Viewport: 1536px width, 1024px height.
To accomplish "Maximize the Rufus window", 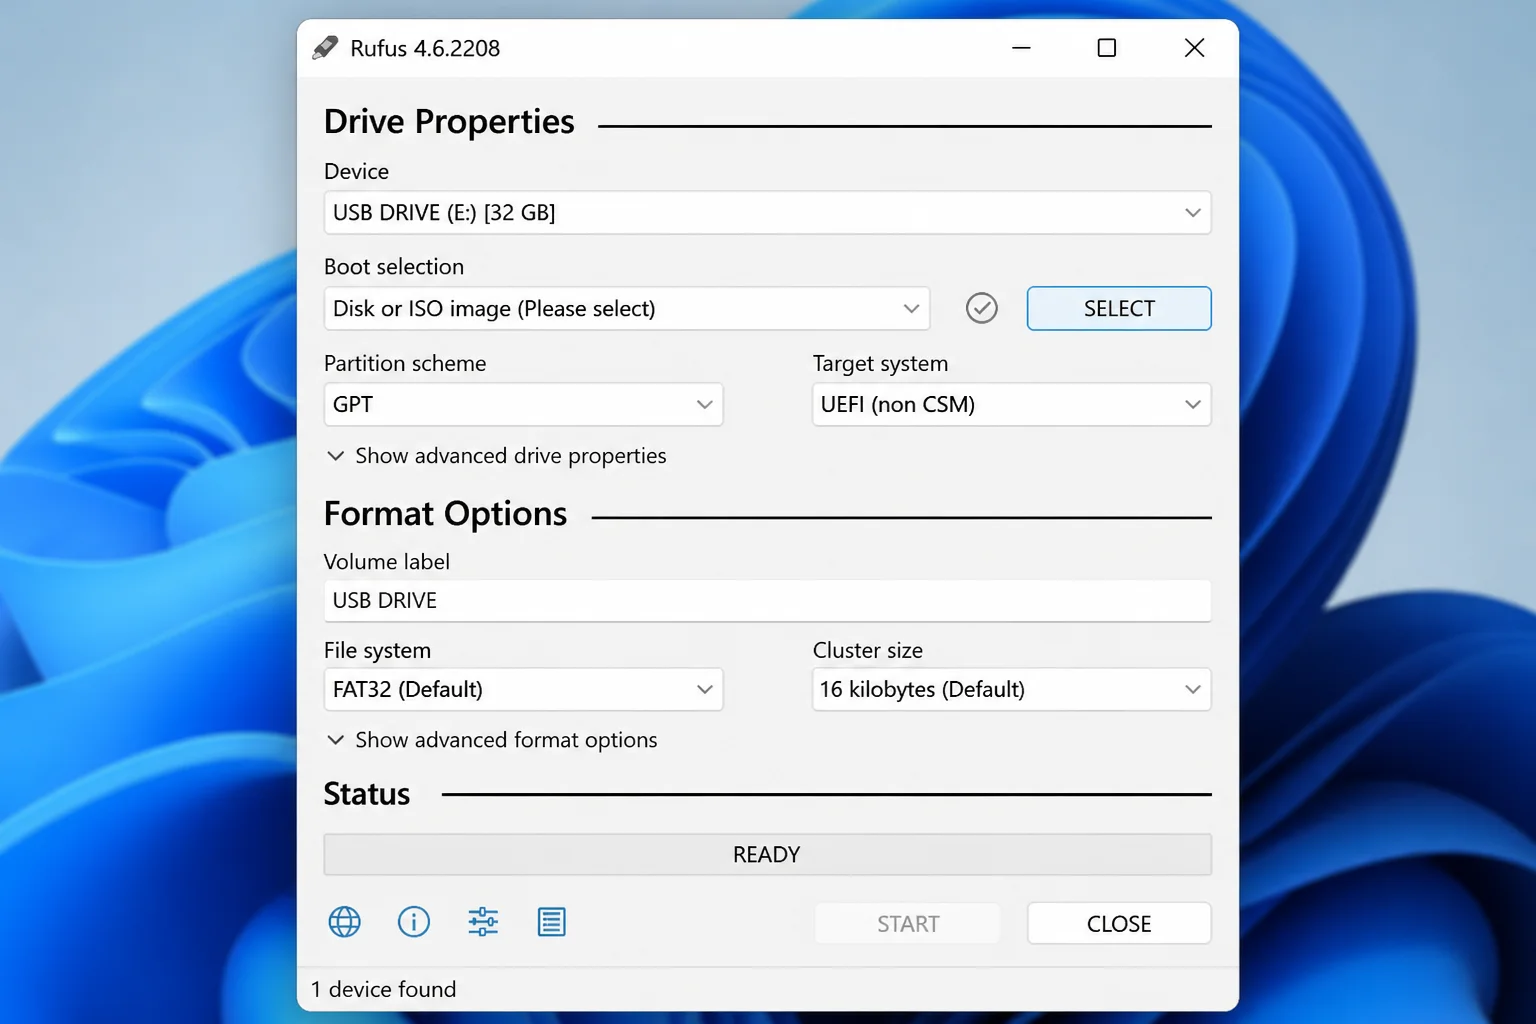I will pos(1106,48).
